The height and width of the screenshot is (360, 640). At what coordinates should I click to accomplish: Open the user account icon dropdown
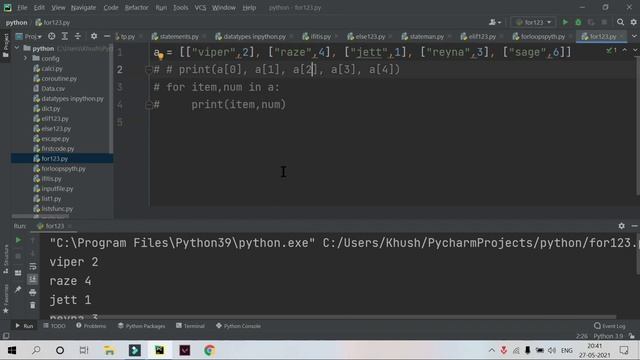(x=495, y=22)
